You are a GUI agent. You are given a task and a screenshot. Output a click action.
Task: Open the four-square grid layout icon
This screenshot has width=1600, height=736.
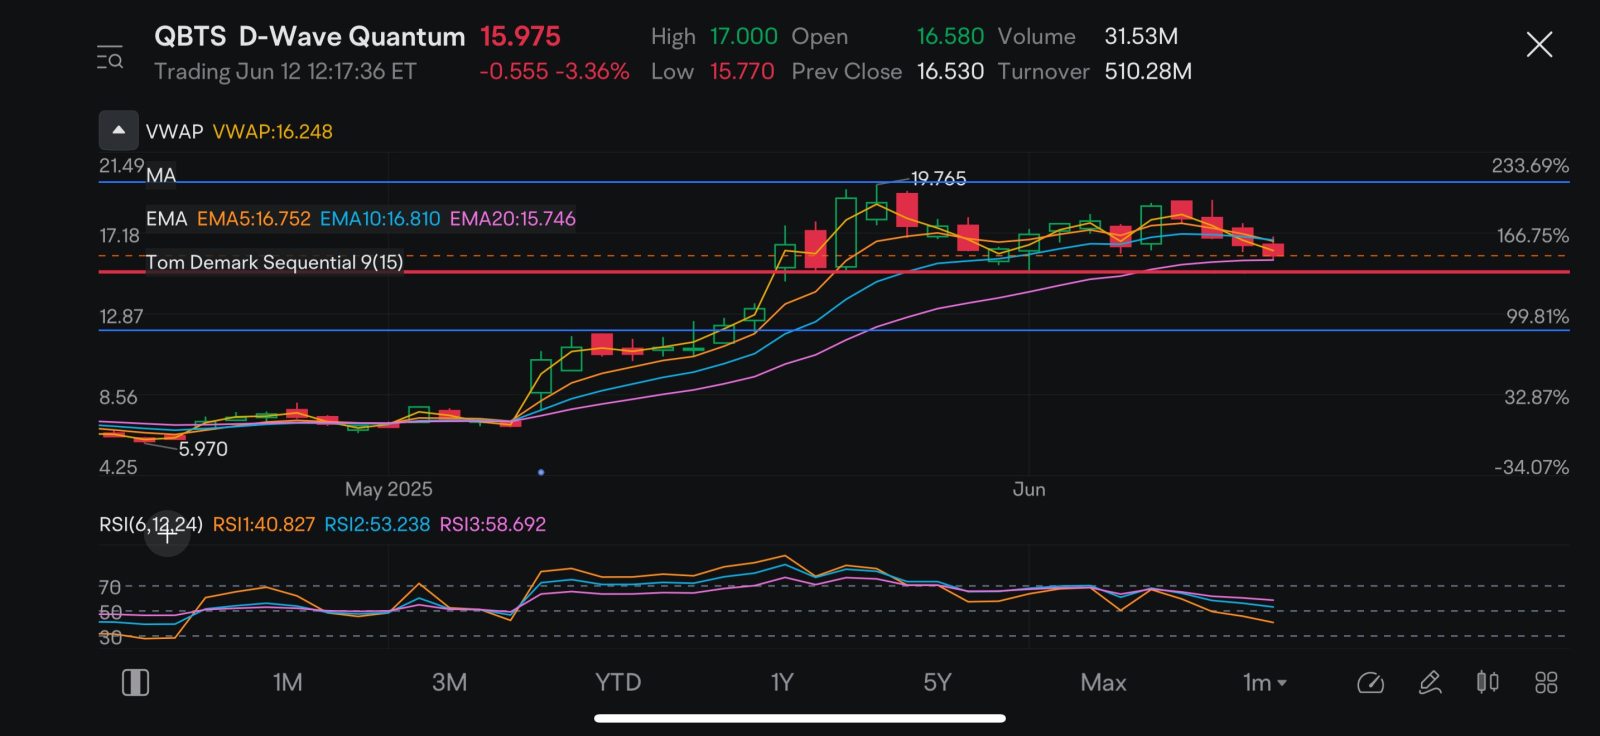pos(1546,683)
